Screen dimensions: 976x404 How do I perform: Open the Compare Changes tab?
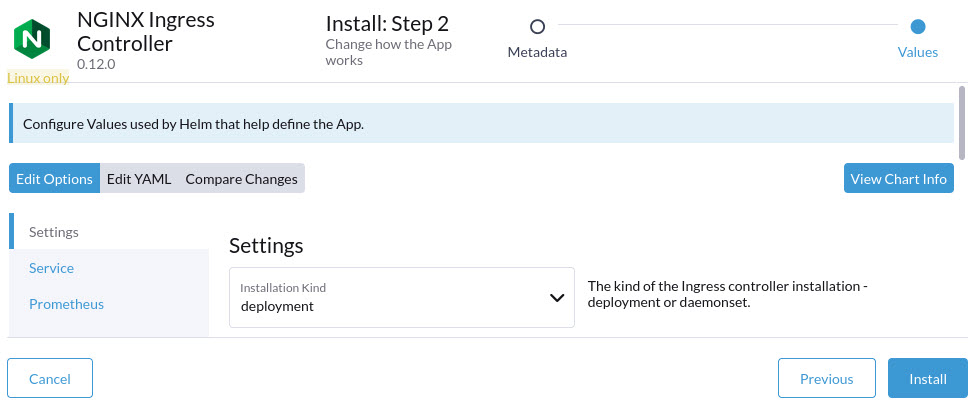[242, 179]
